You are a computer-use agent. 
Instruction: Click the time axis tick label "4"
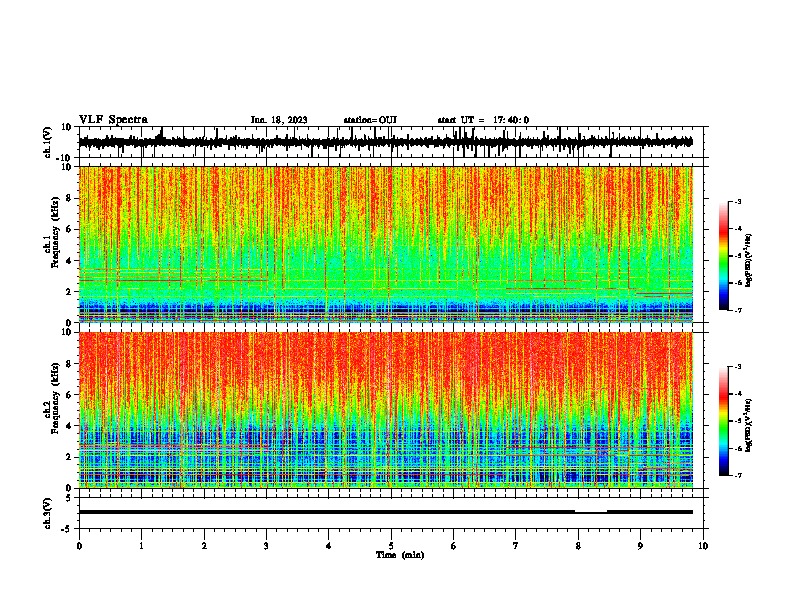[x=329, y=546]
